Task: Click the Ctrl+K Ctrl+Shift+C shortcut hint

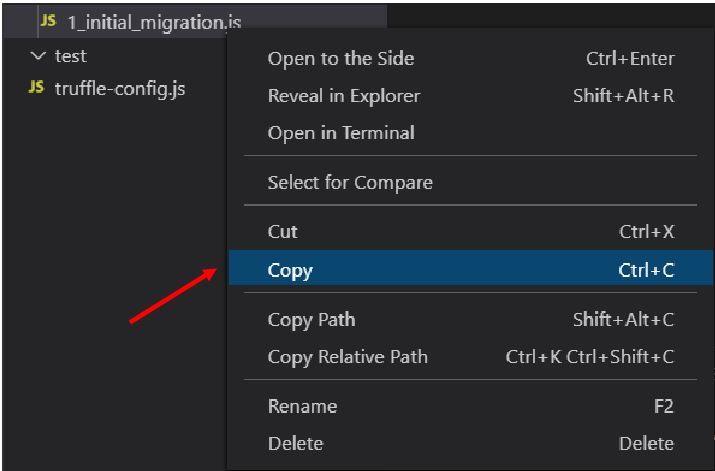Action: [x=590, y=357]
